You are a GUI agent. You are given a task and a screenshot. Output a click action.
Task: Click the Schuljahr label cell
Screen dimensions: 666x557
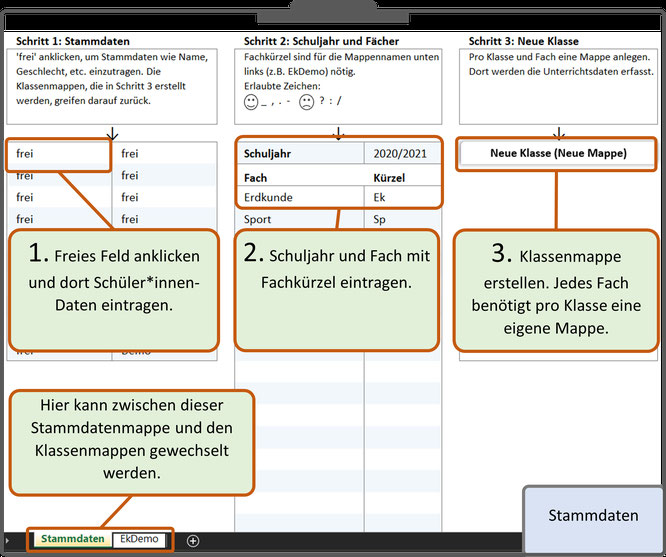coord(300,153)
